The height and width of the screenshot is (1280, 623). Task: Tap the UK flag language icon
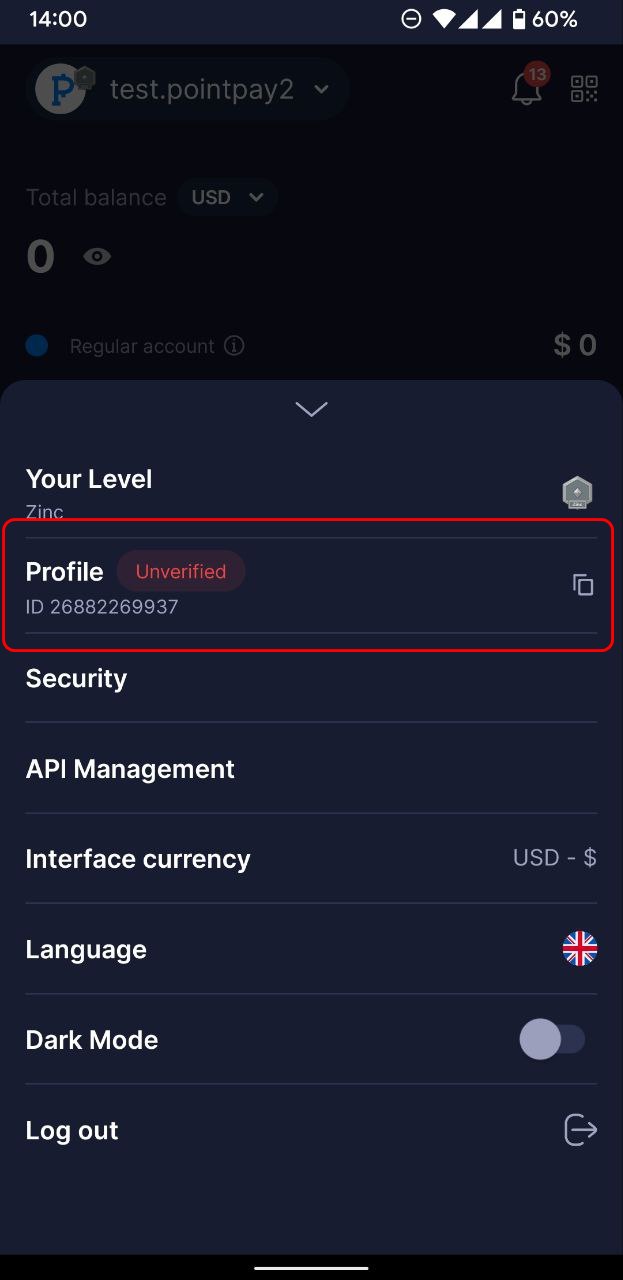[580, 949]
